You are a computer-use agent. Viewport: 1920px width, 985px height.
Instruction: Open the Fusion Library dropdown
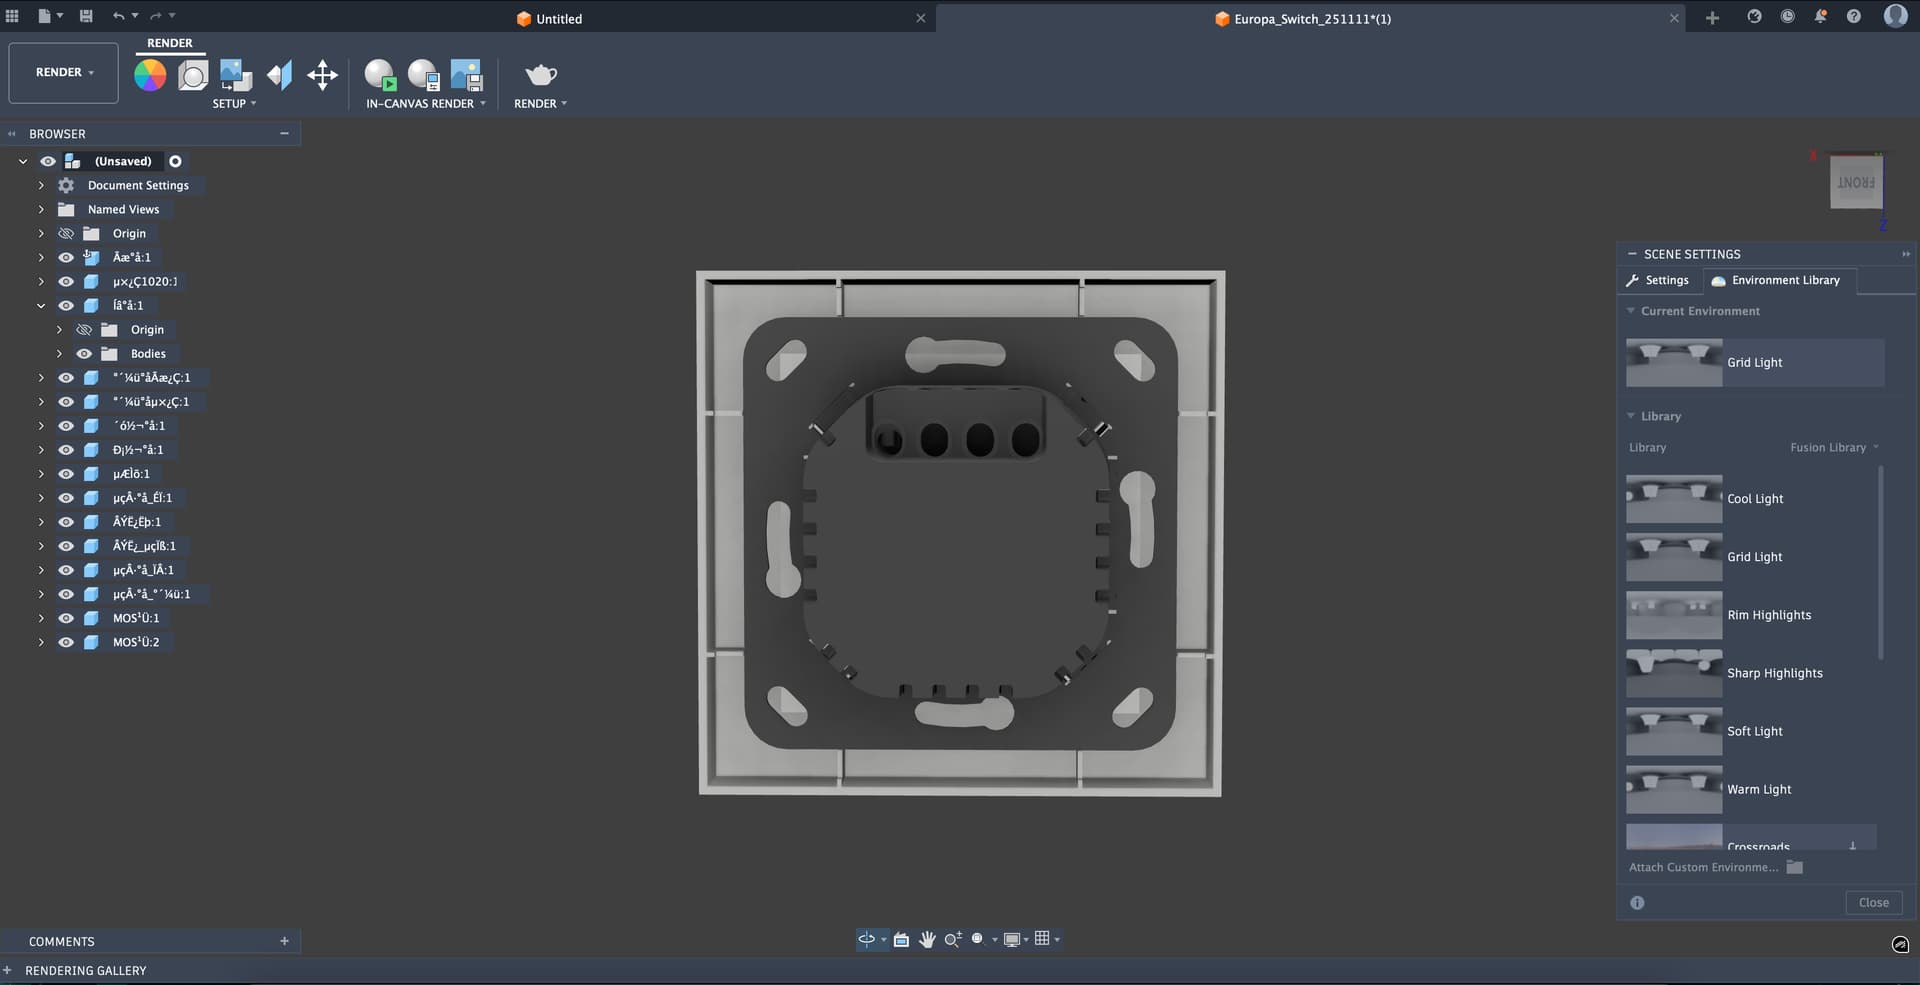pos(1833,448)
